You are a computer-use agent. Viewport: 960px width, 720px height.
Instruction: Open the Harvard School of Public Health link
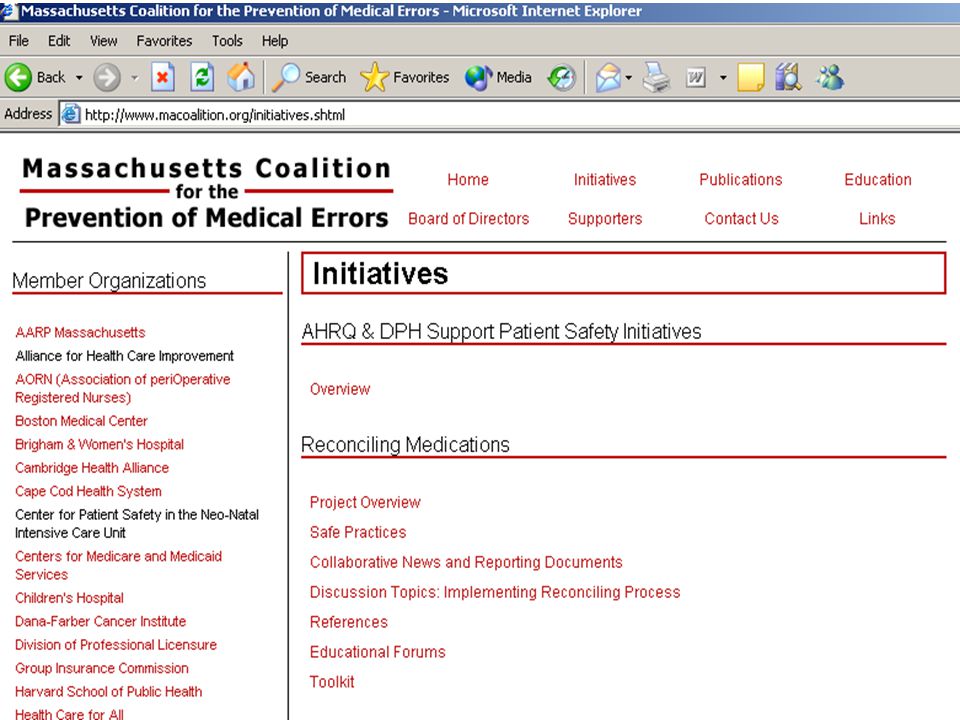[108, 691]
